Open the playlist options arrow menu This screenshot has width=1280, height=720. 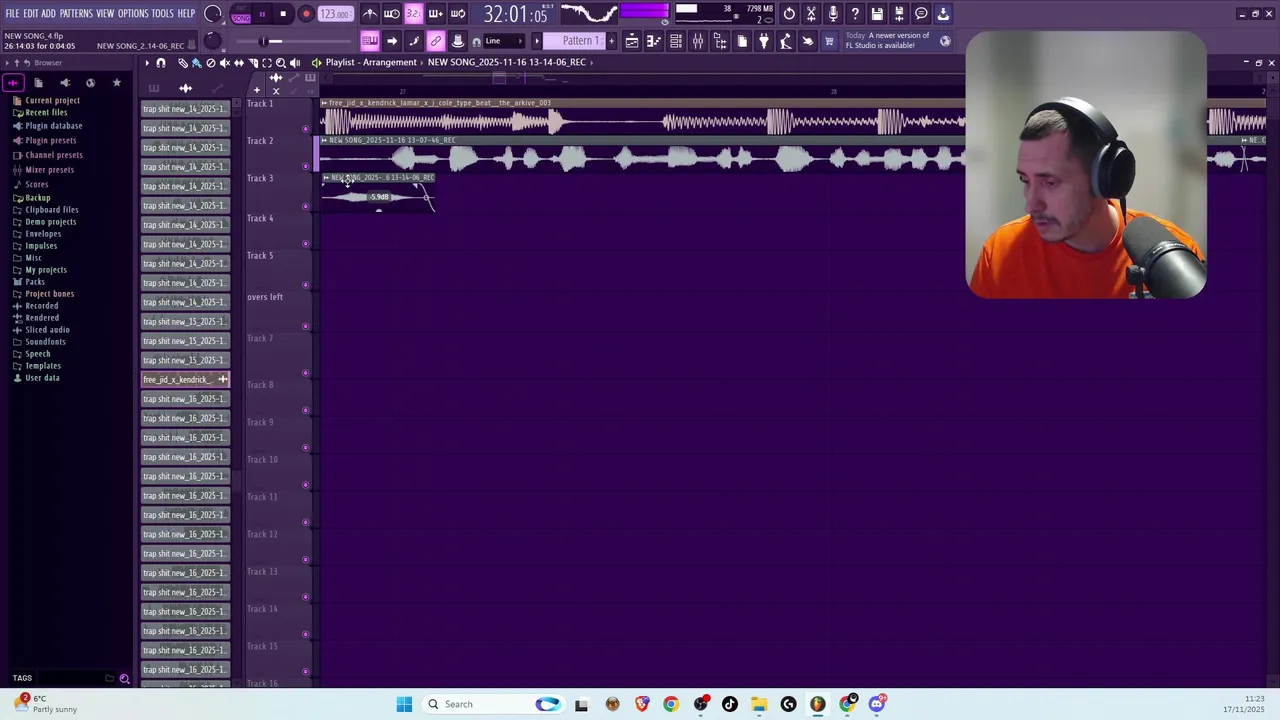[x=147, y=63]
